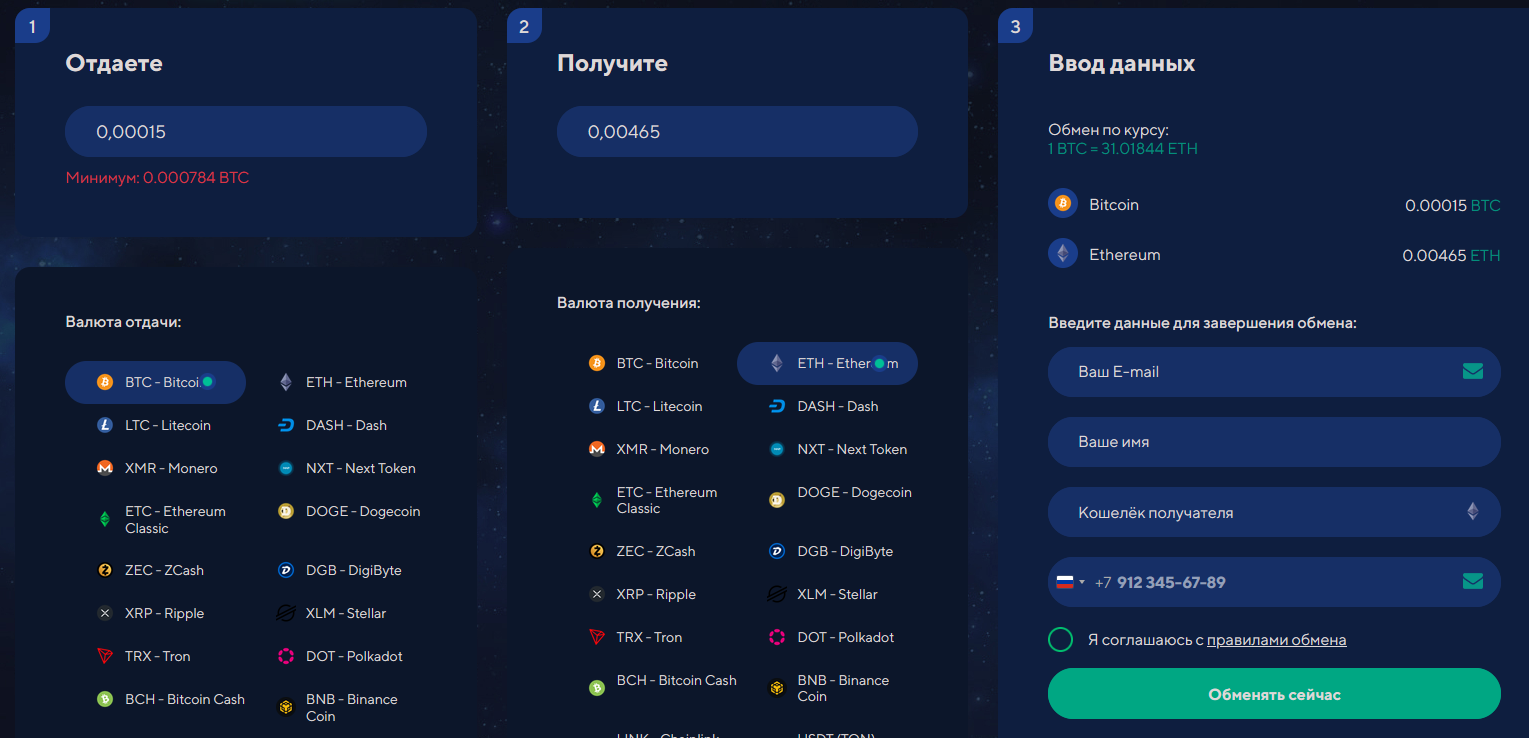Click the Ethereum icon in the wallet field

click(1472, 511)
